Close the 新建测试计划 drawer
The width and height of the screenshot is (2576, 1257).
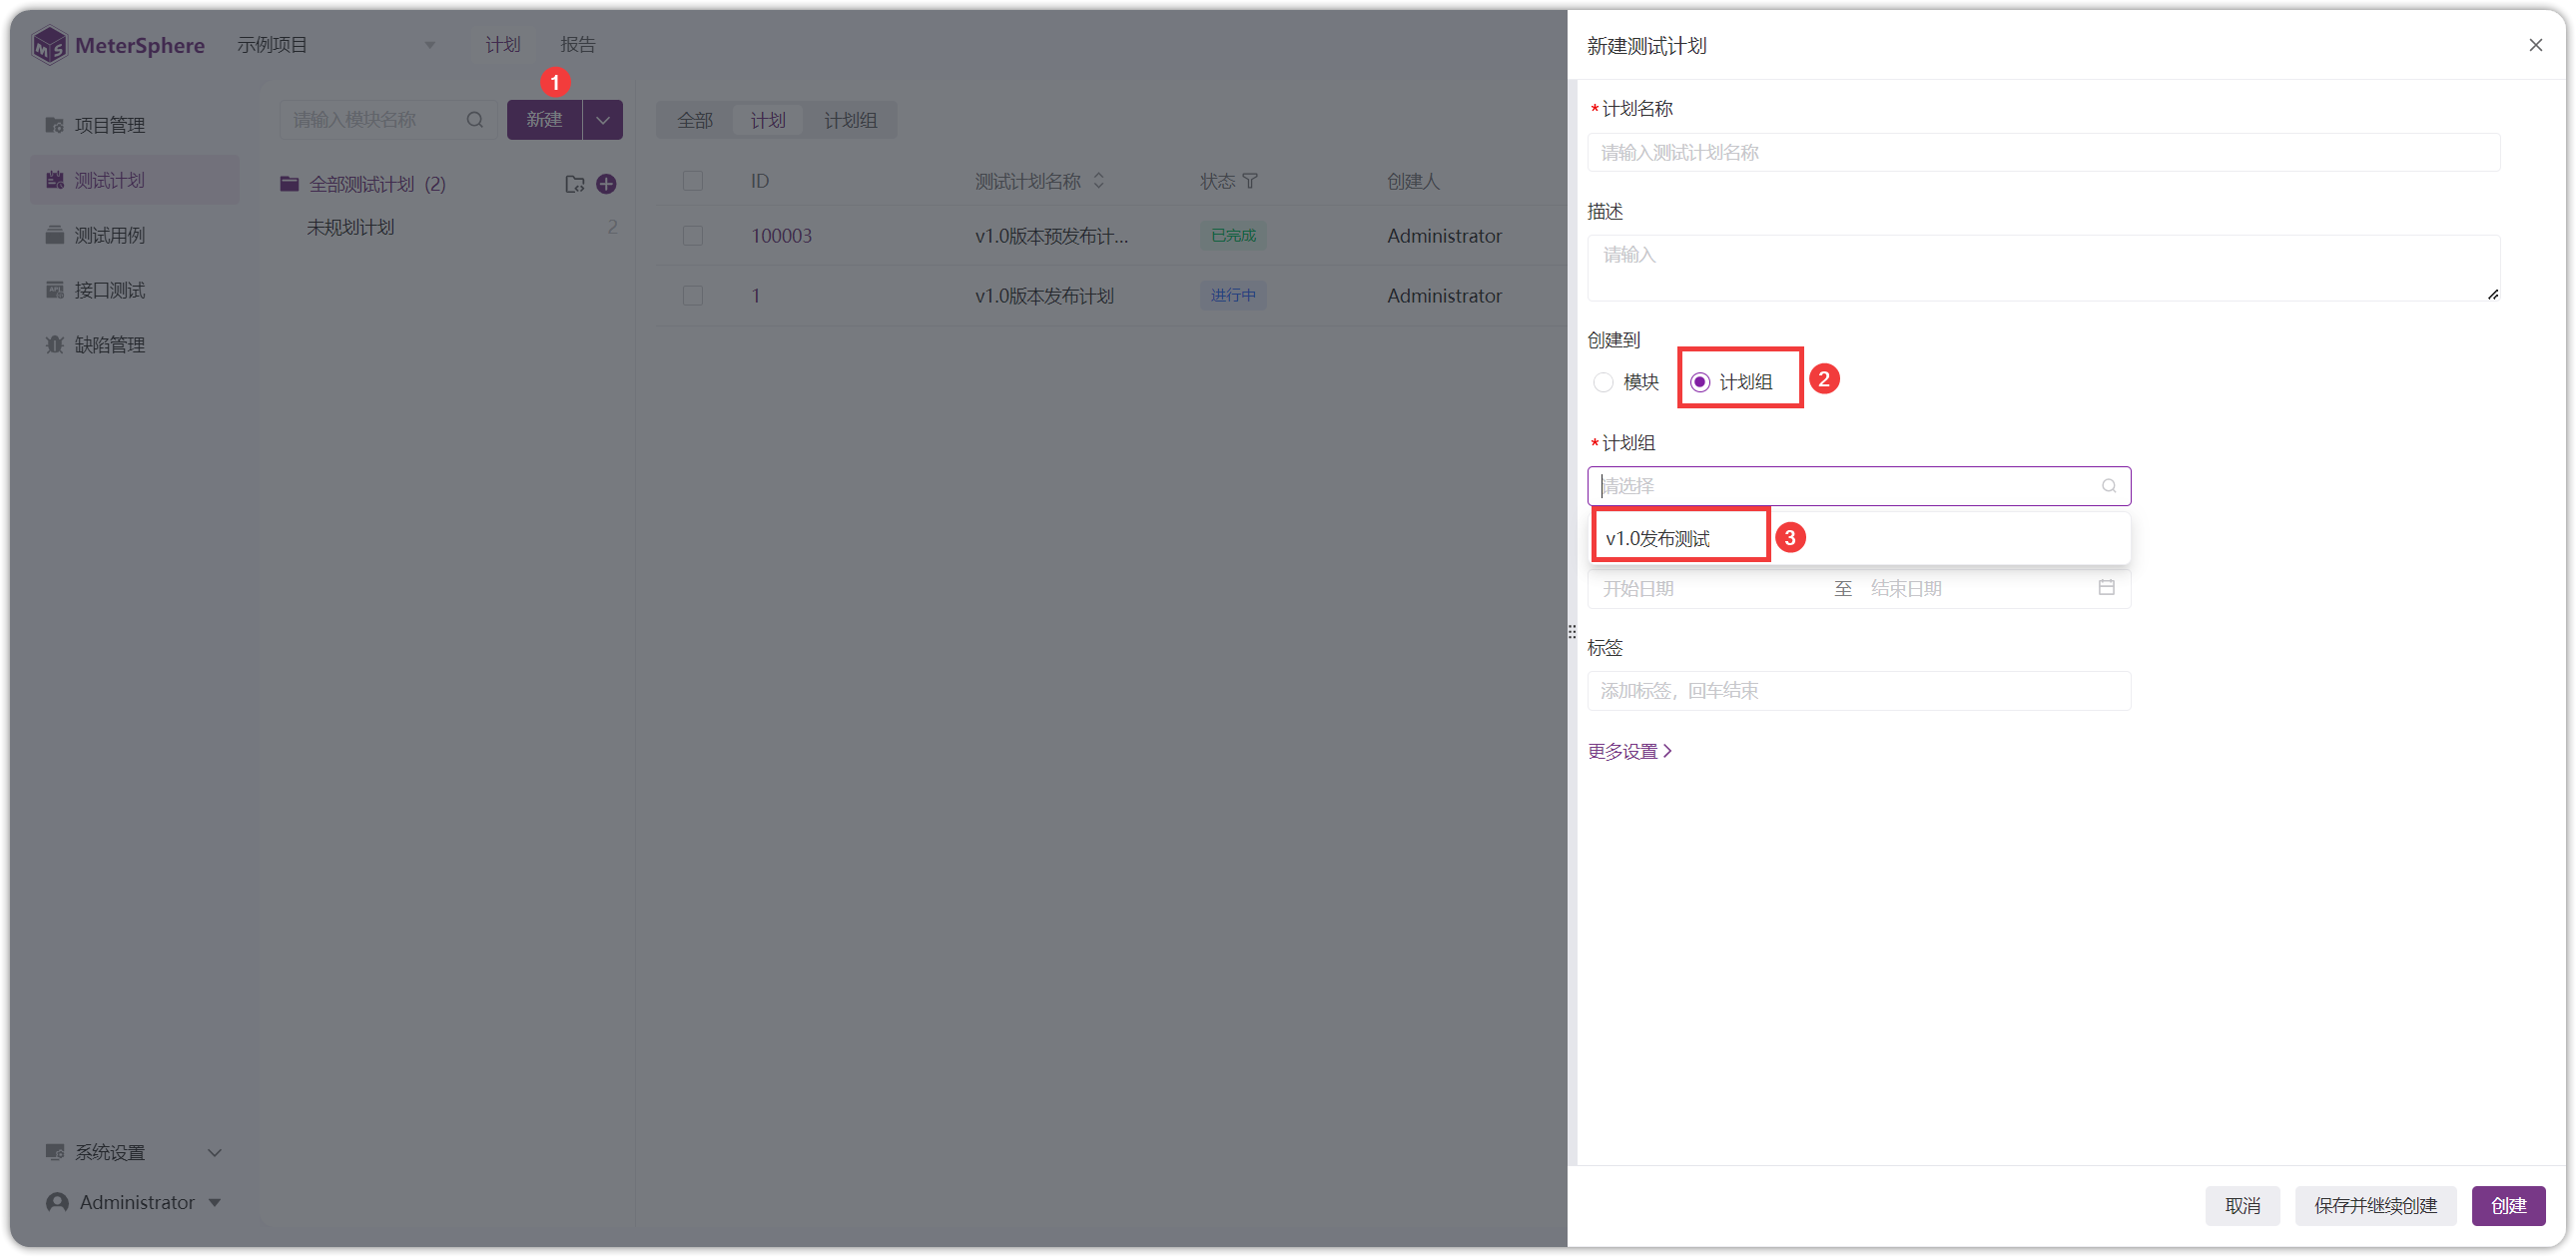tap(2535, 45)
